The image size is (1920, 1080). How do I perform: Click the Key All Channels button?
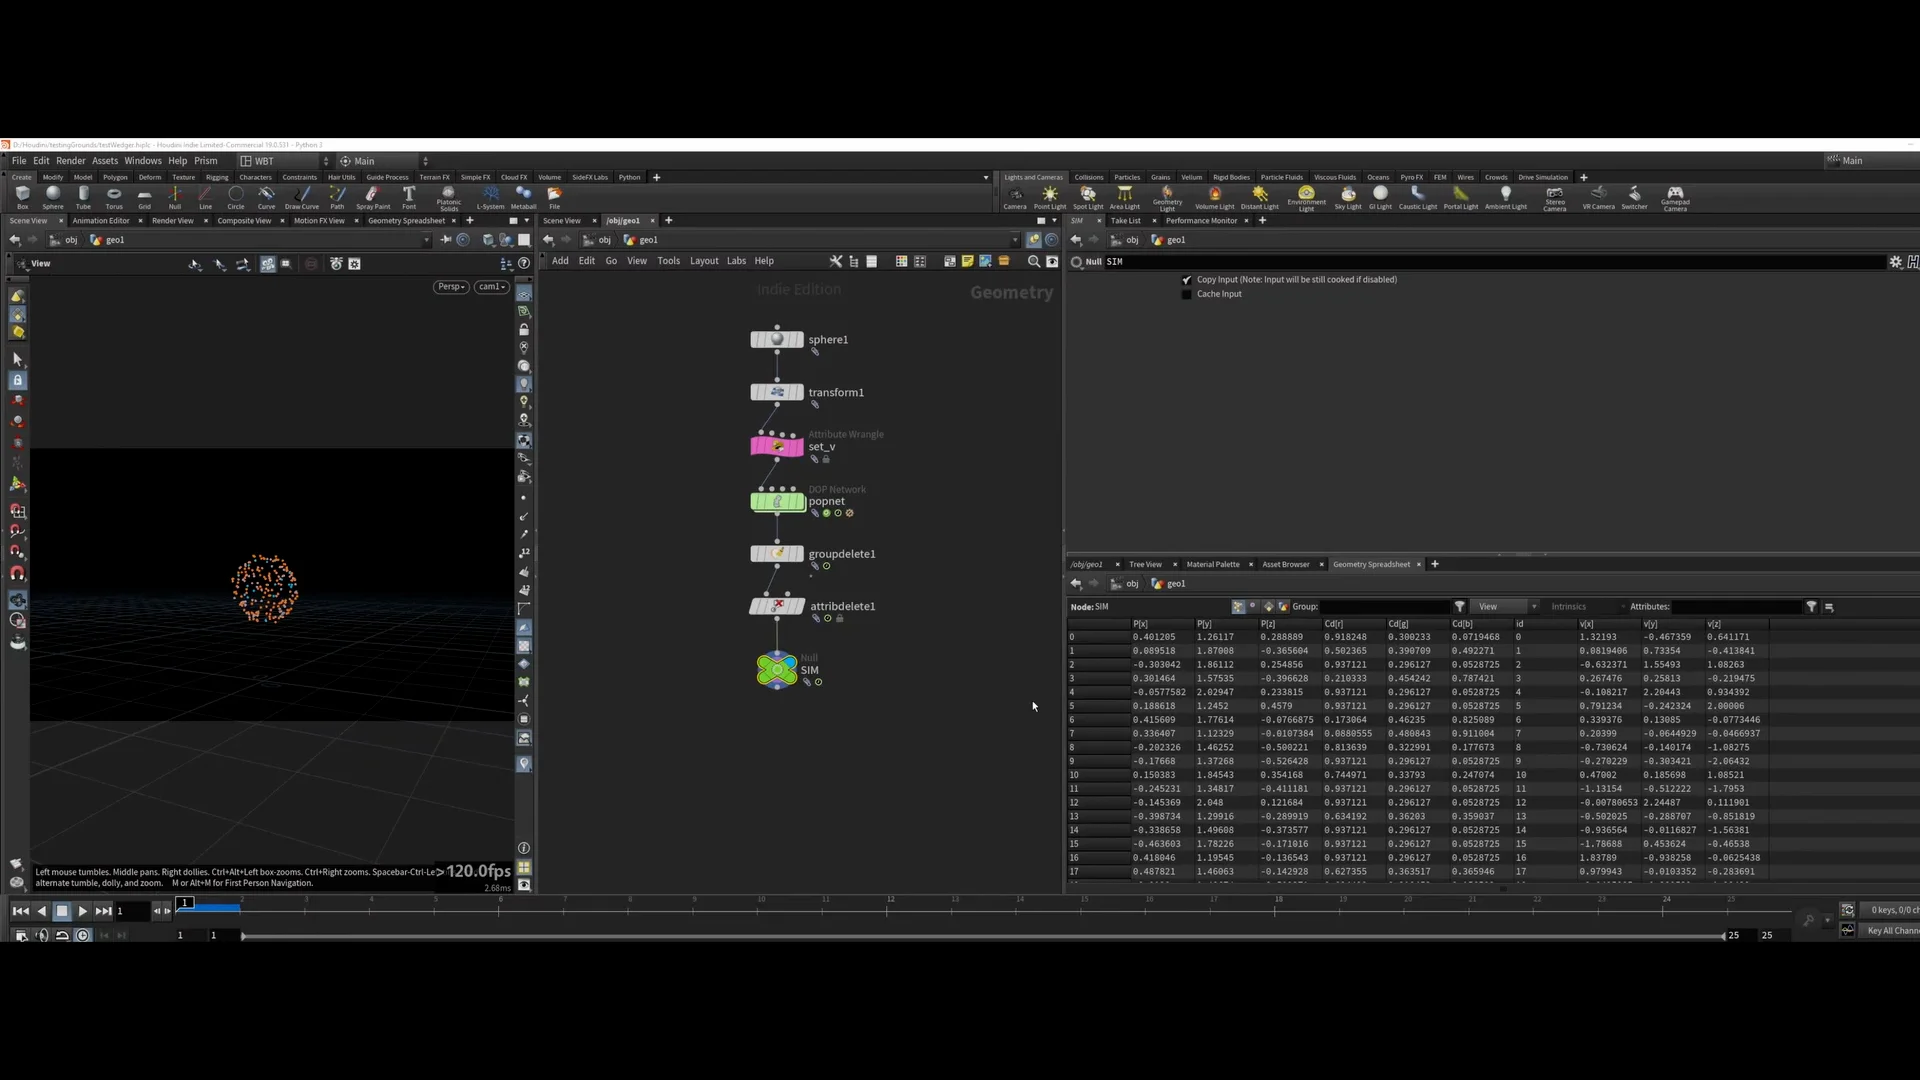1890,931
